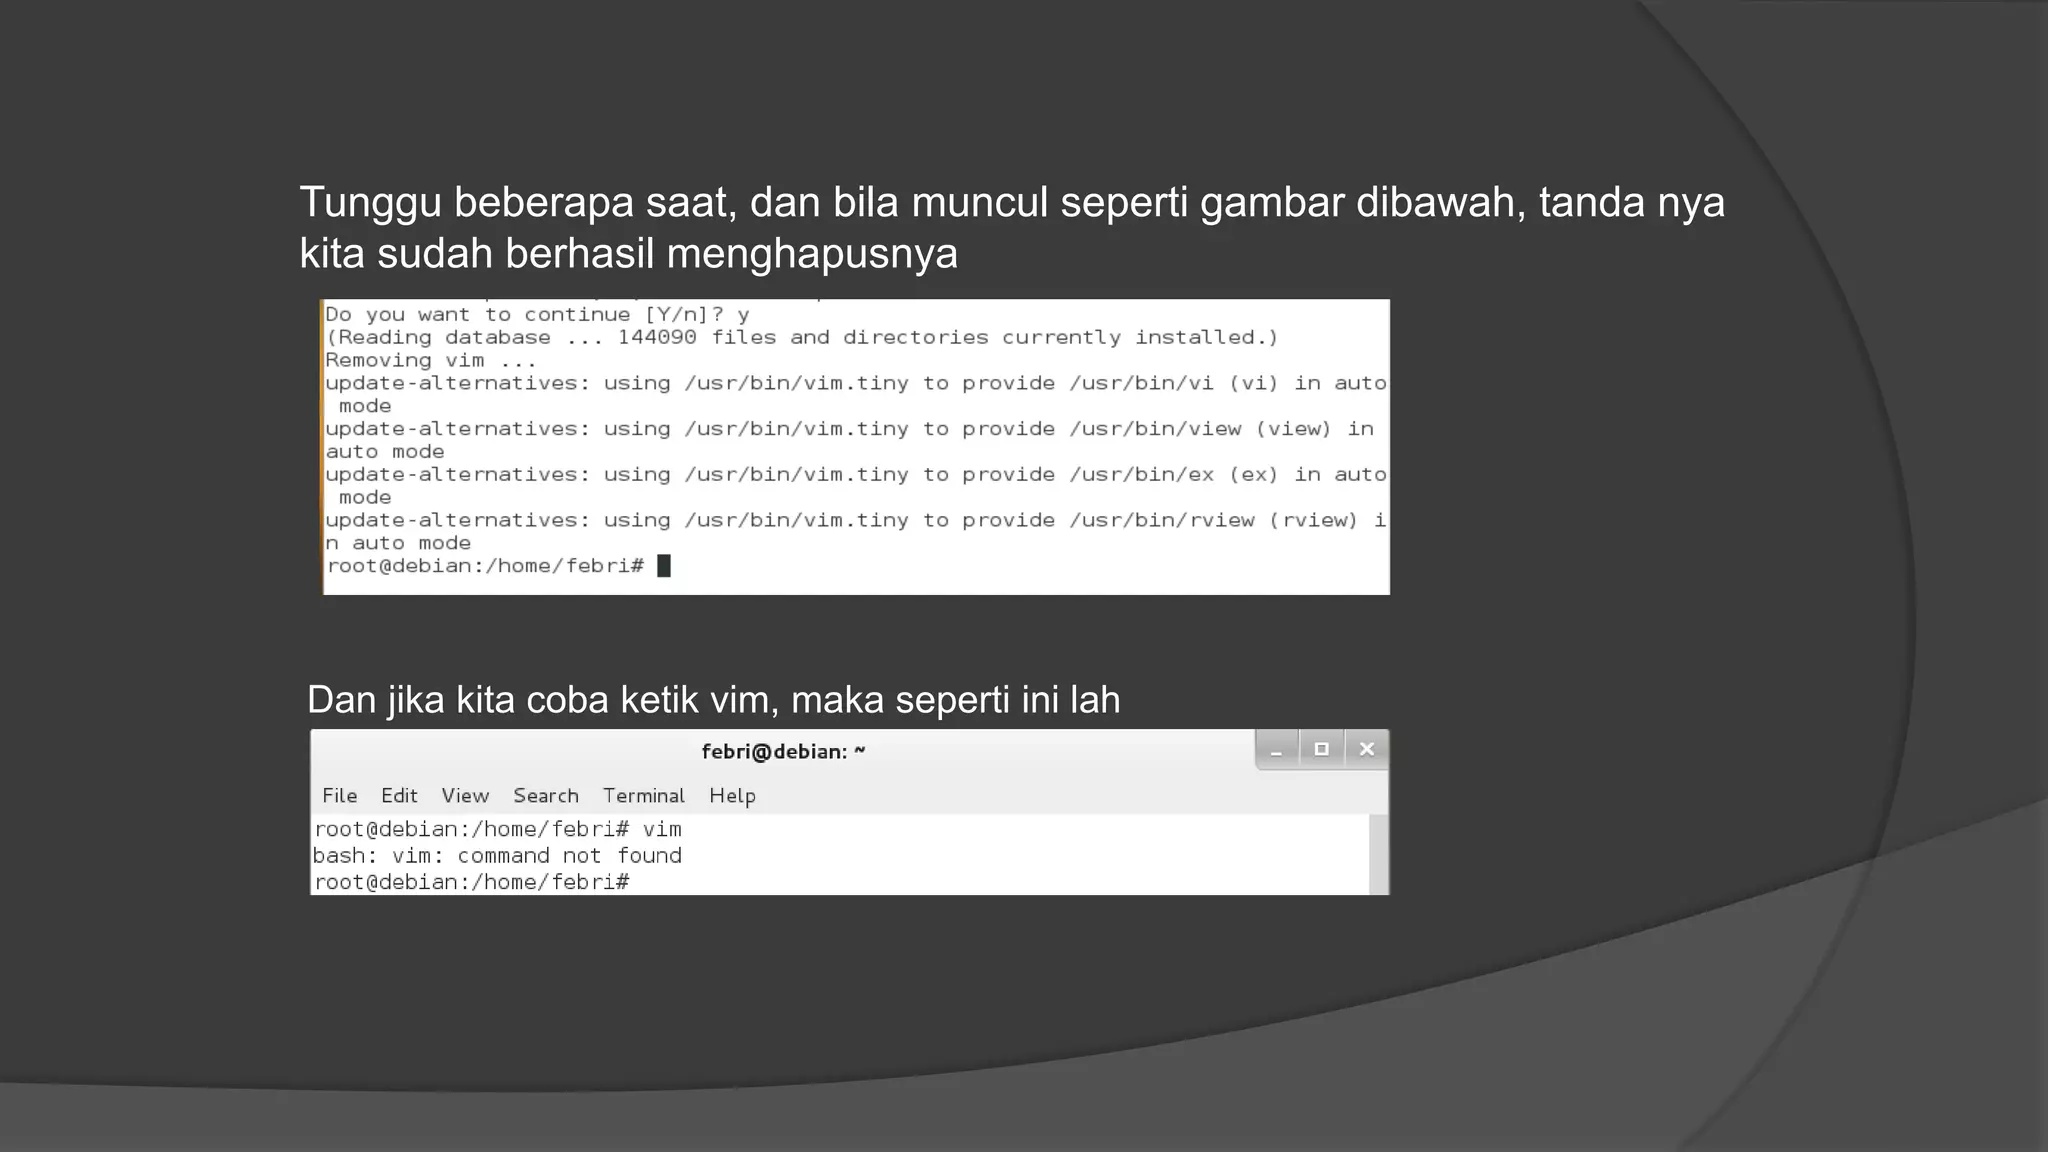Click the '/usr/bin/view (view)' update-alternatives line

(850, 440)
